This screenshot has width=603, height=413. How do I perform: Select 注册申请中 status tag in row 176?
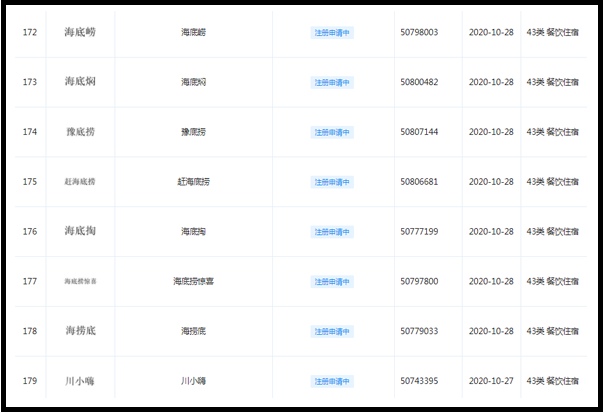click(332, 232)
